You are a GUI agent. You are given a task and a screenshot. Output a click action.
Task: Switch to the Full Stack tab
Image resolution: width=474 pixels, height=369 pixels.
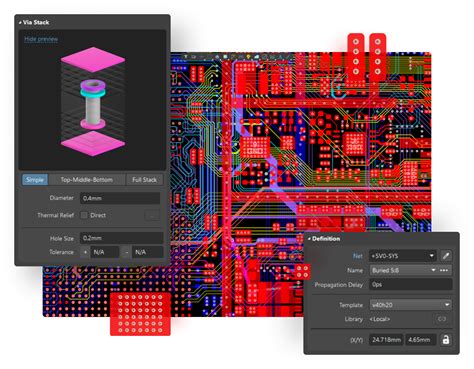pos(144,180)
